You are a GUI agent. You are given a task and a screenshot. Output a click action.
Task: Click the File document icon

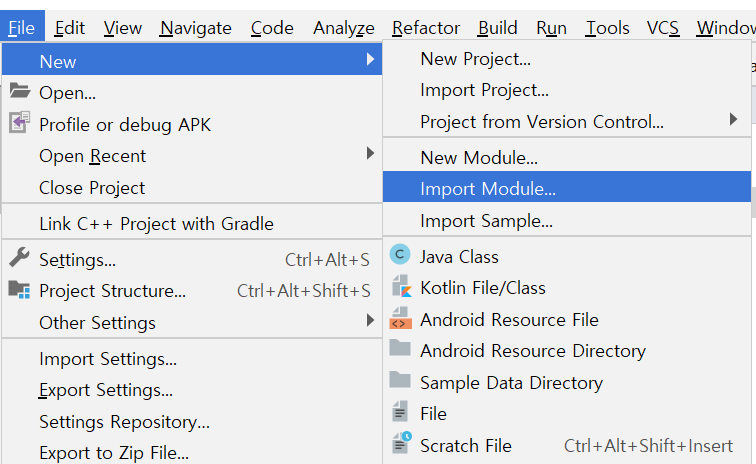click(x=400, y=411)
